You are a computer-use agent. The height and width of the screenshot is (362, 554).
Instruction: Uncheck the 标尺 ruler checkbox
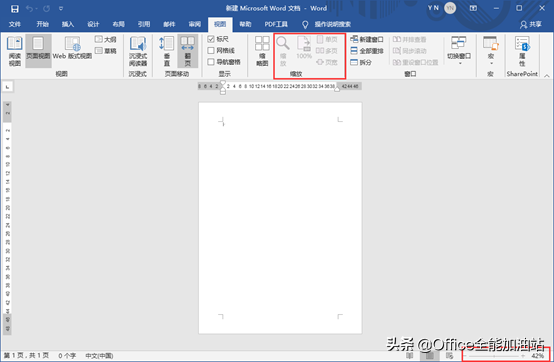[x=211, y=39]
